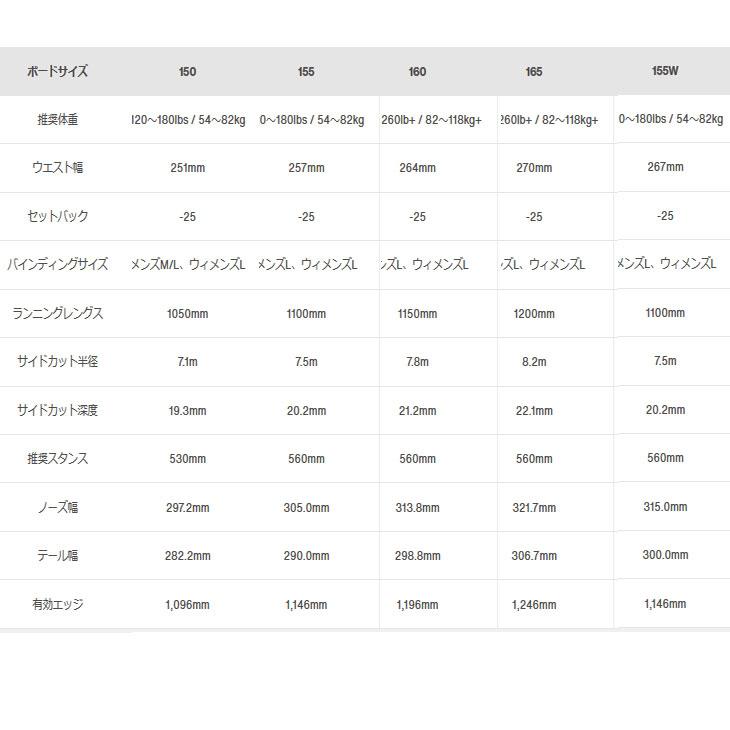The height and width of the screenshot is (730, 730).
Task: Select the tail width value 290.0mm
Action: [306, 555]
